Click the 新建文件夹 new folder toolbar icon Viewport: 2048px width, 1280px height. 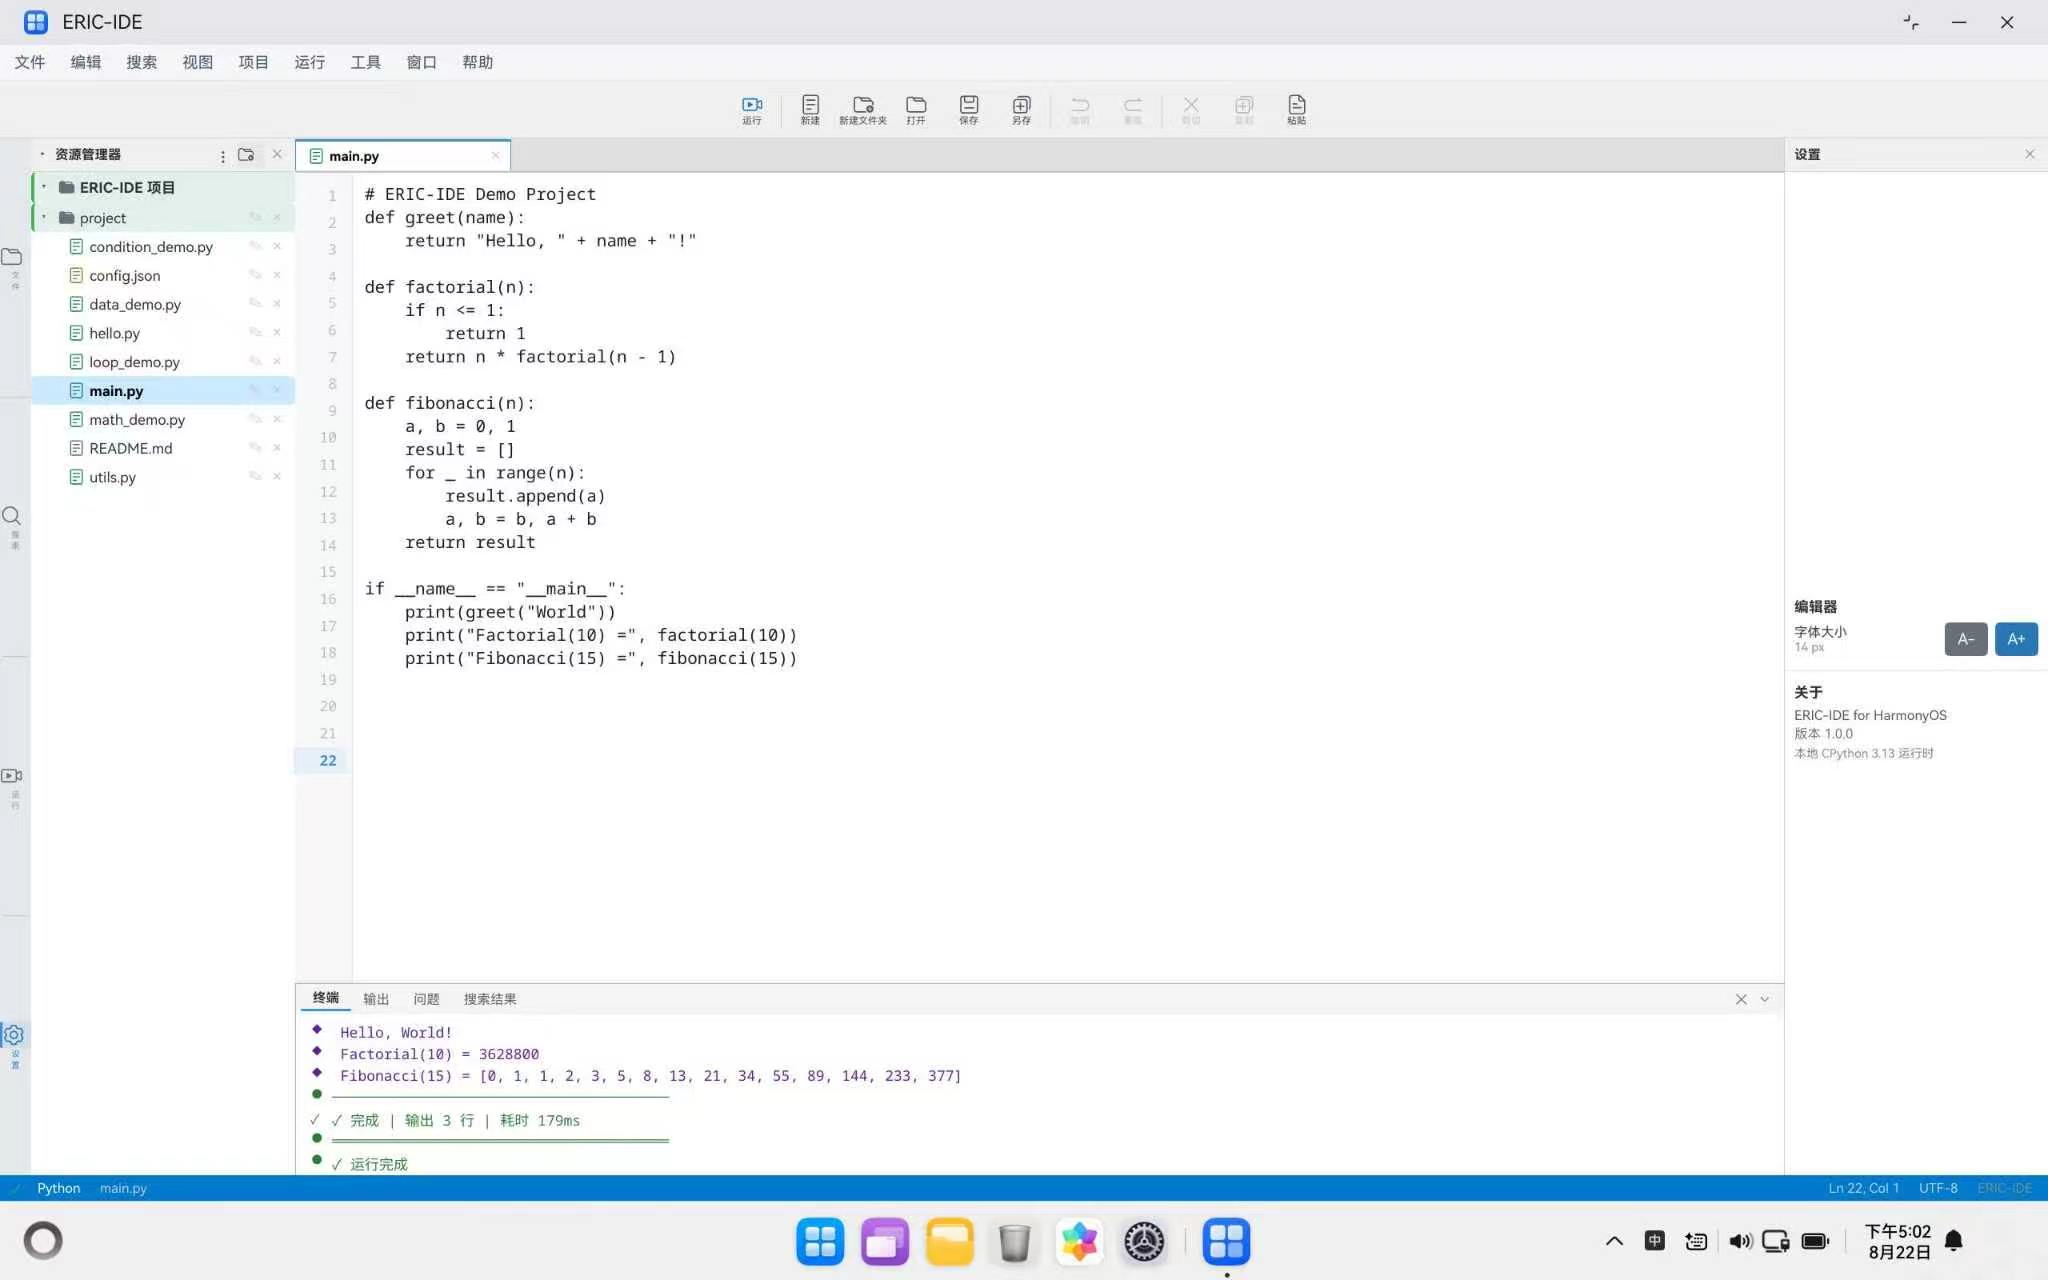(863, 109)
